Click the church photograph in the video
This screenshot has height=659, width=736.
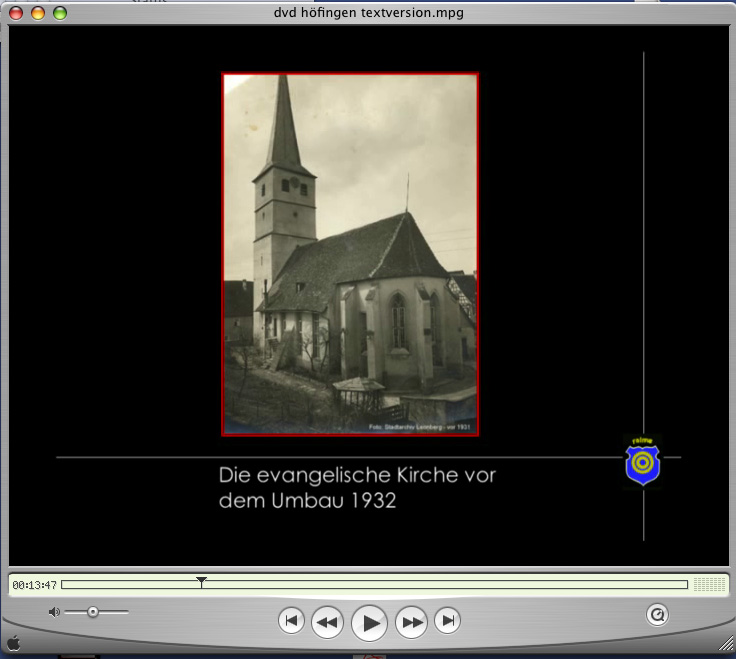(350, 254)
